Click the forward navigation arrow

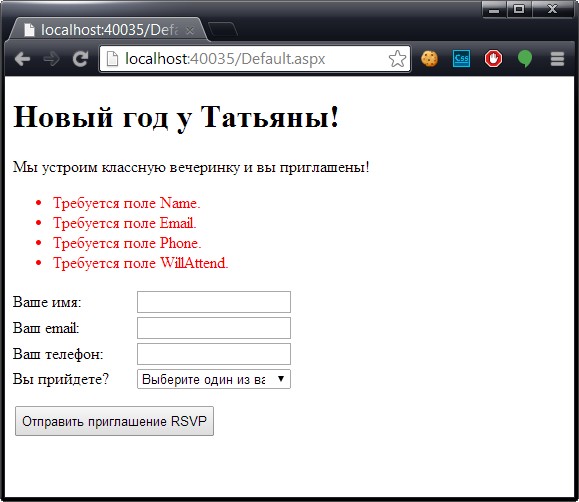pyautogui.click(x=51, y=59)
